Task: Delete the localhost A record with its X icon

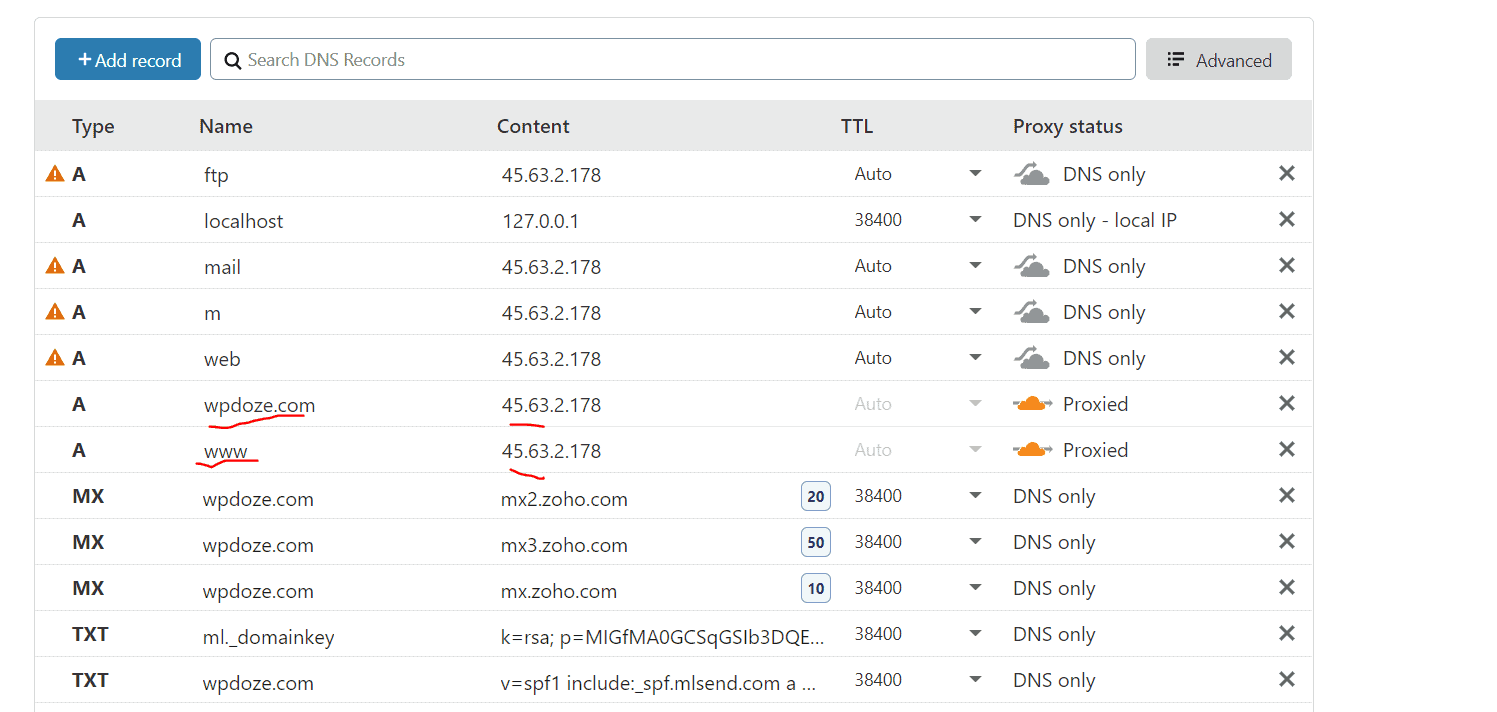Action: [x=1286, y=219]
